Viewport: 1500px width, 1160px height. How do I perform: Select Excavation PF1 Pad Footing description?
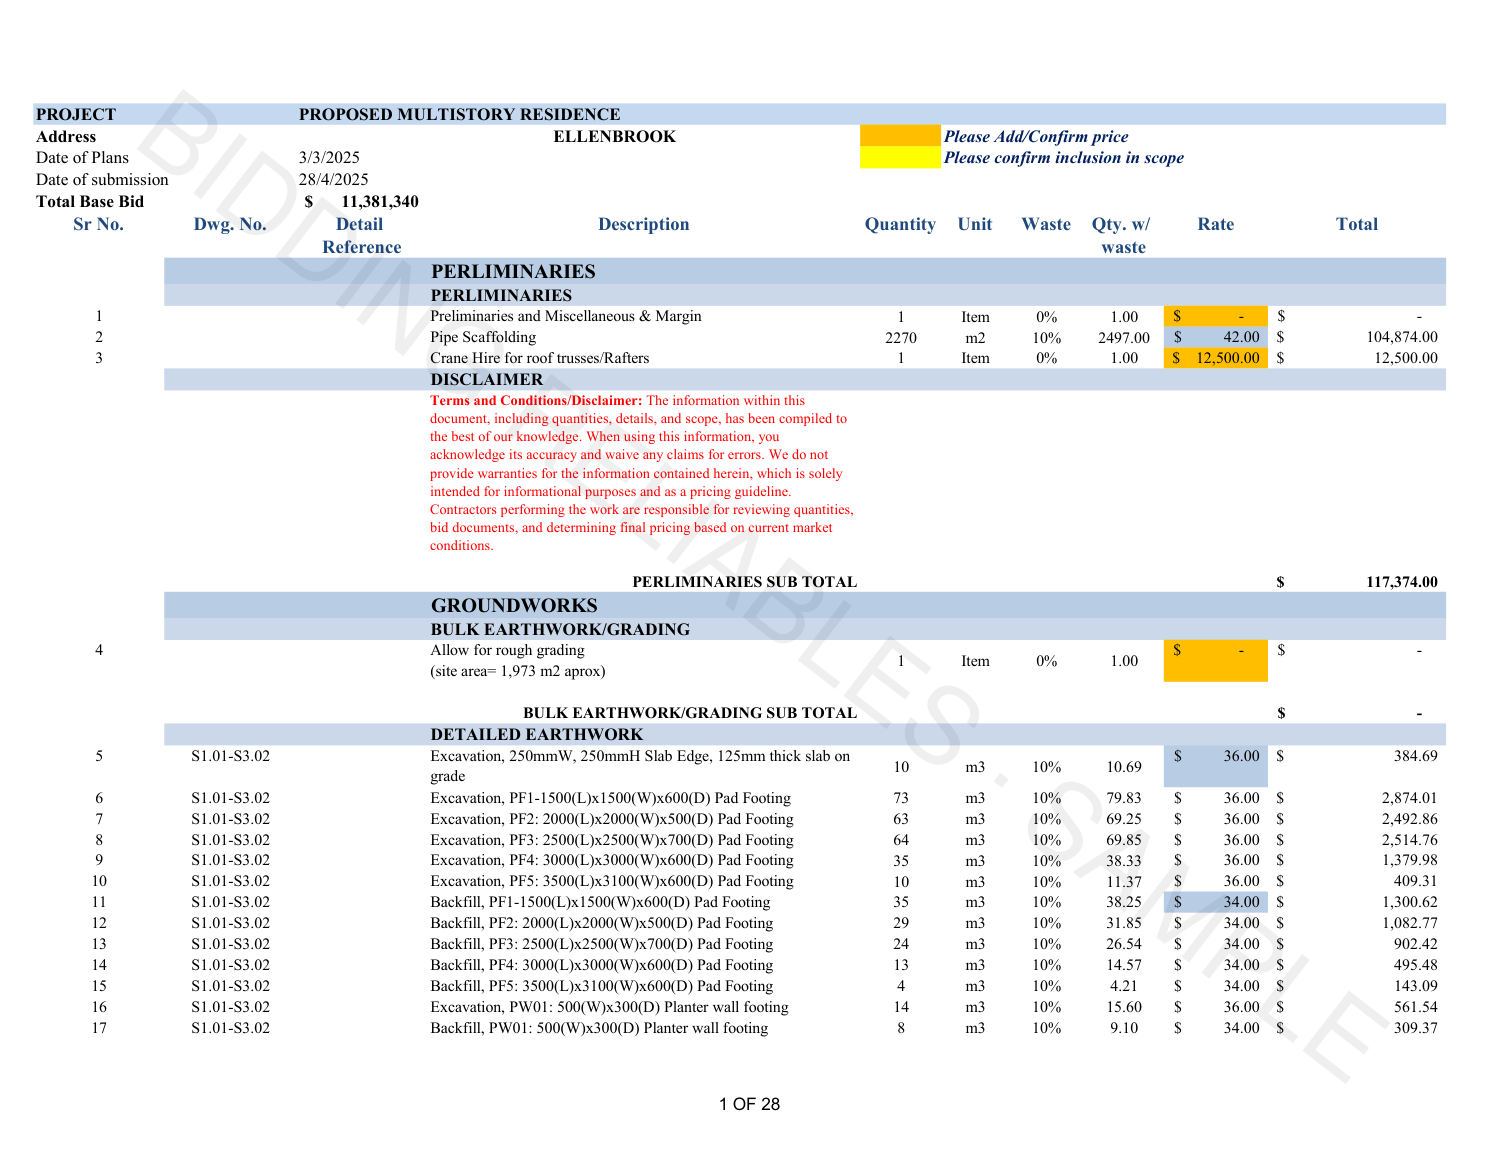[x=610, y=798]
